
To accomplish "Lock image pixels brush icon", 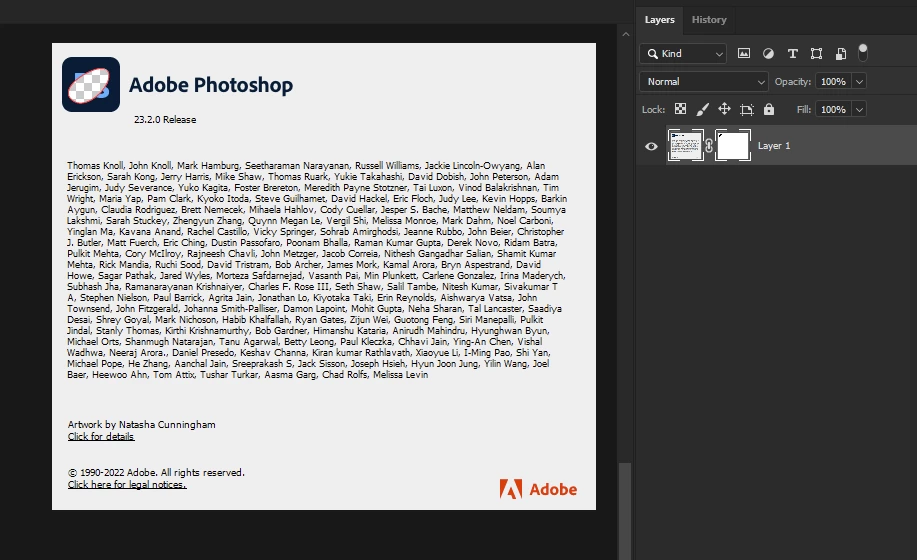I will pos(702,109).
